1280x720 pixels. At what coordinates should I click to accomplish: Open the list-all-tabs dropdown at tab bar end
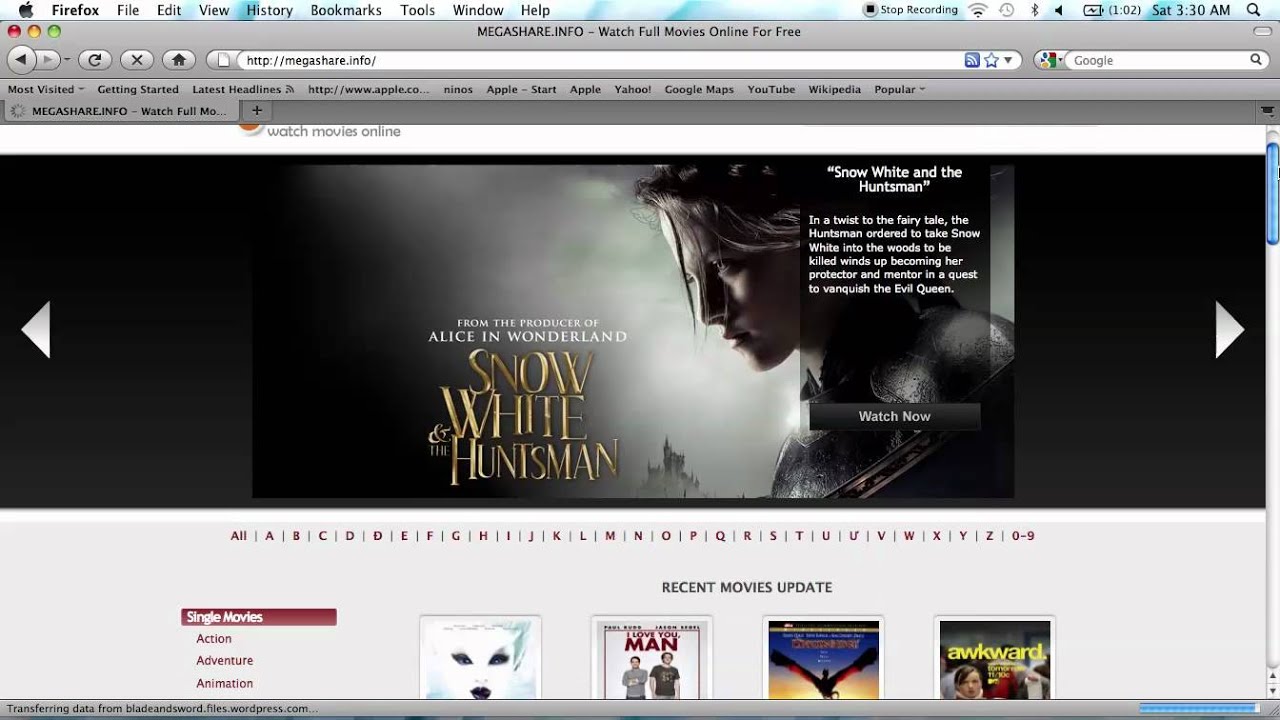click(1269, 111)
